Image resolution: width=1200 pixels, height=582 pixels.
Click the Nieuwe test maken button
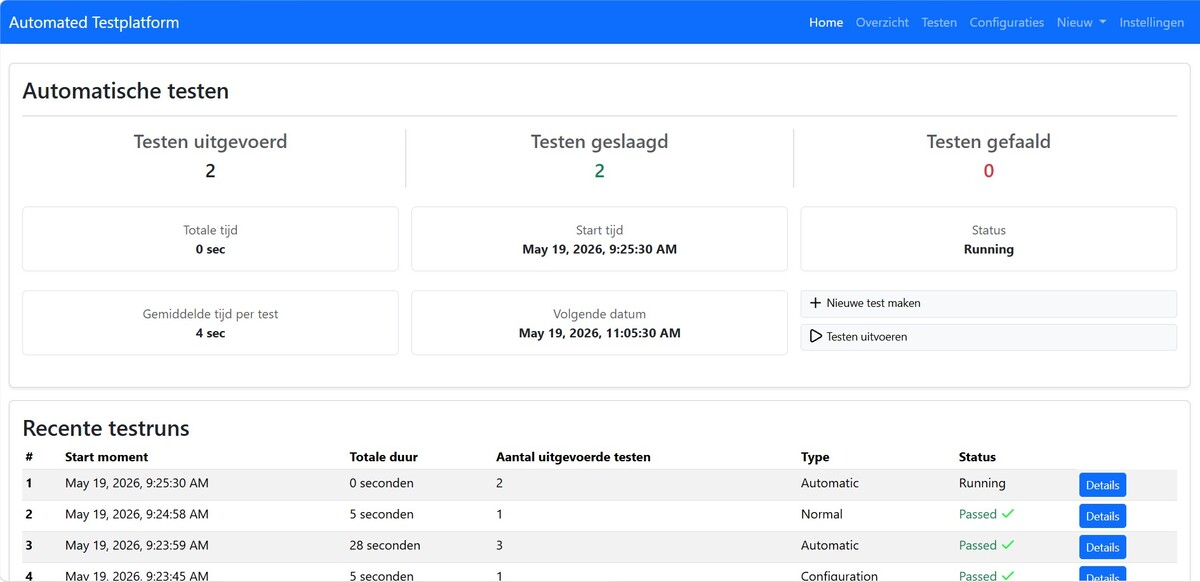coord(988,303)
